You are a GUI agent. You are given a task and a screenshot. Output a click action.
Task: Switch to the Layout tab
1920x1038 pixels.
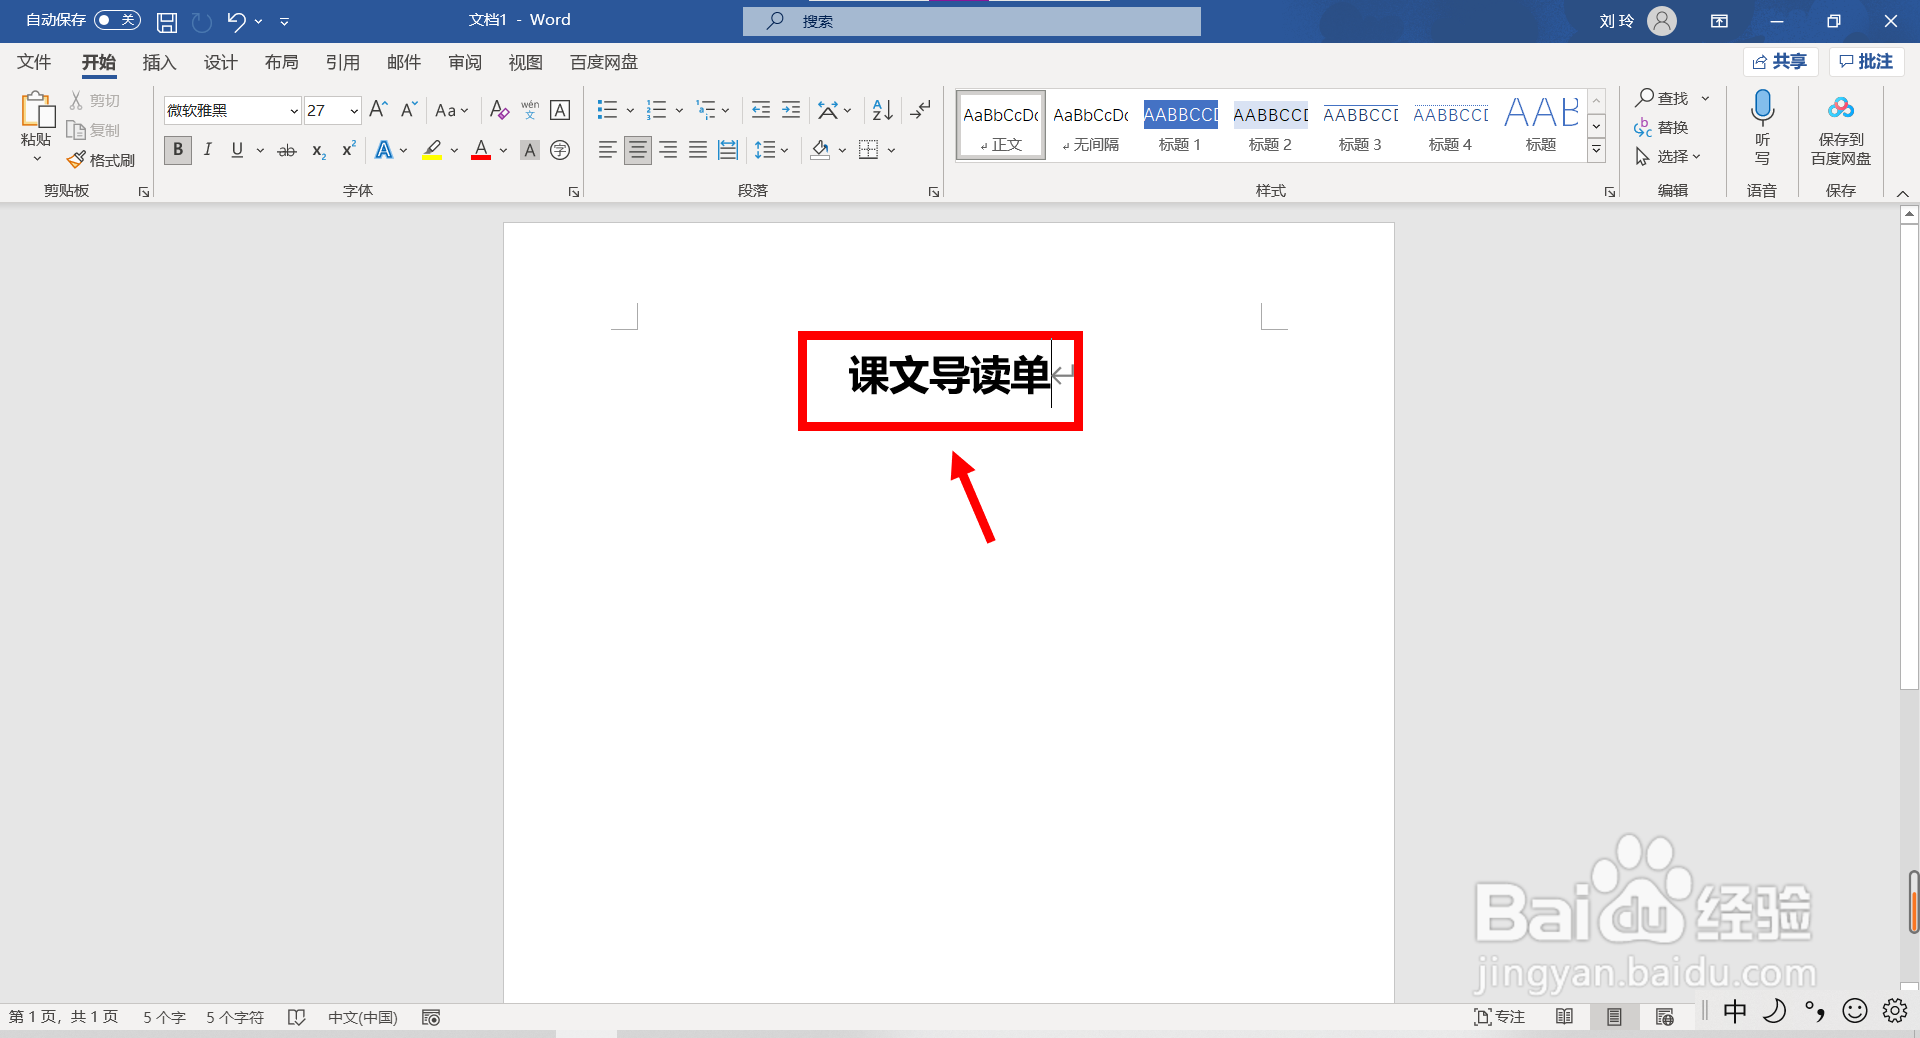282,62
